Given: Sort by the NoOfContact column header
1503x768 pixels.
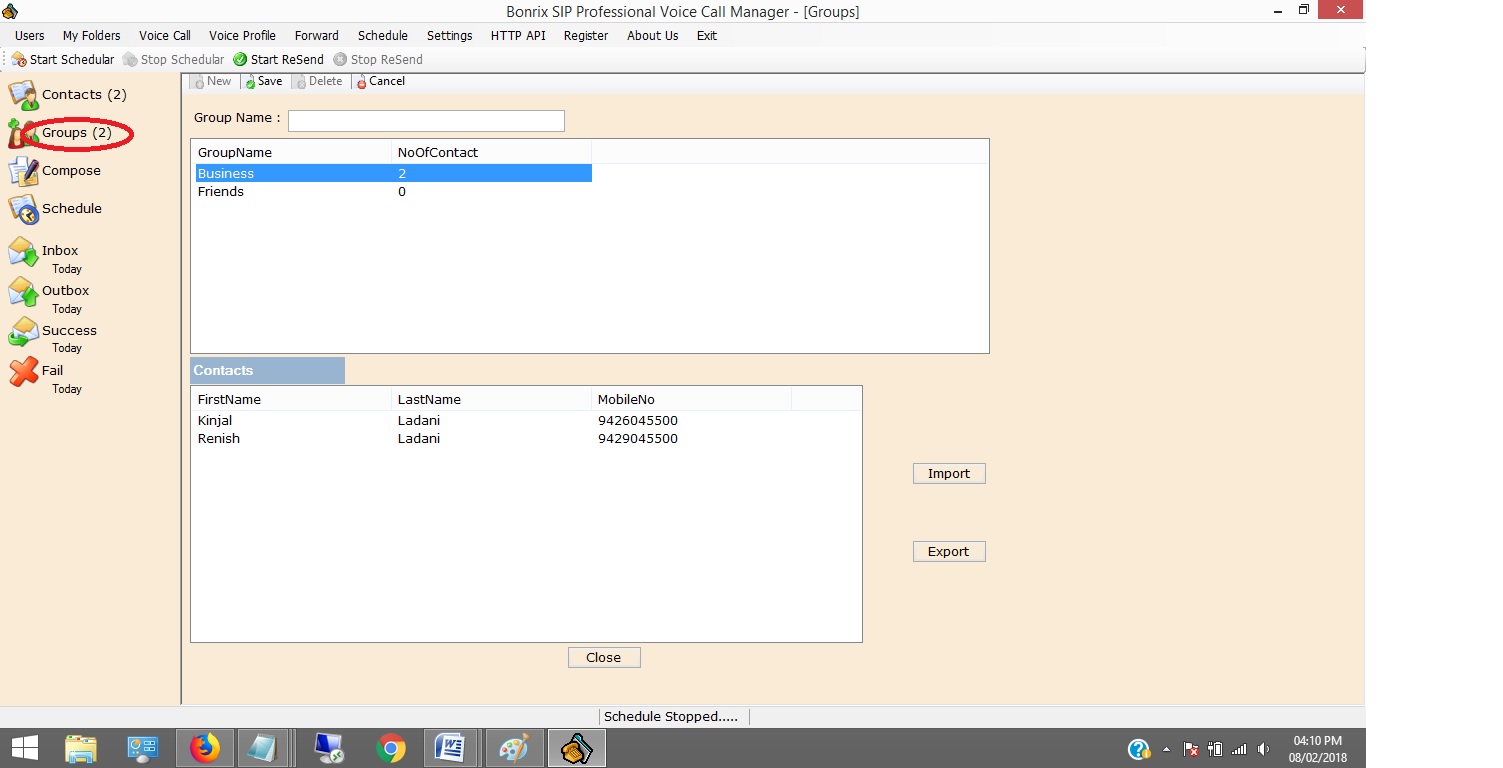Looking at the screenshot, I should tap(491, 153).
